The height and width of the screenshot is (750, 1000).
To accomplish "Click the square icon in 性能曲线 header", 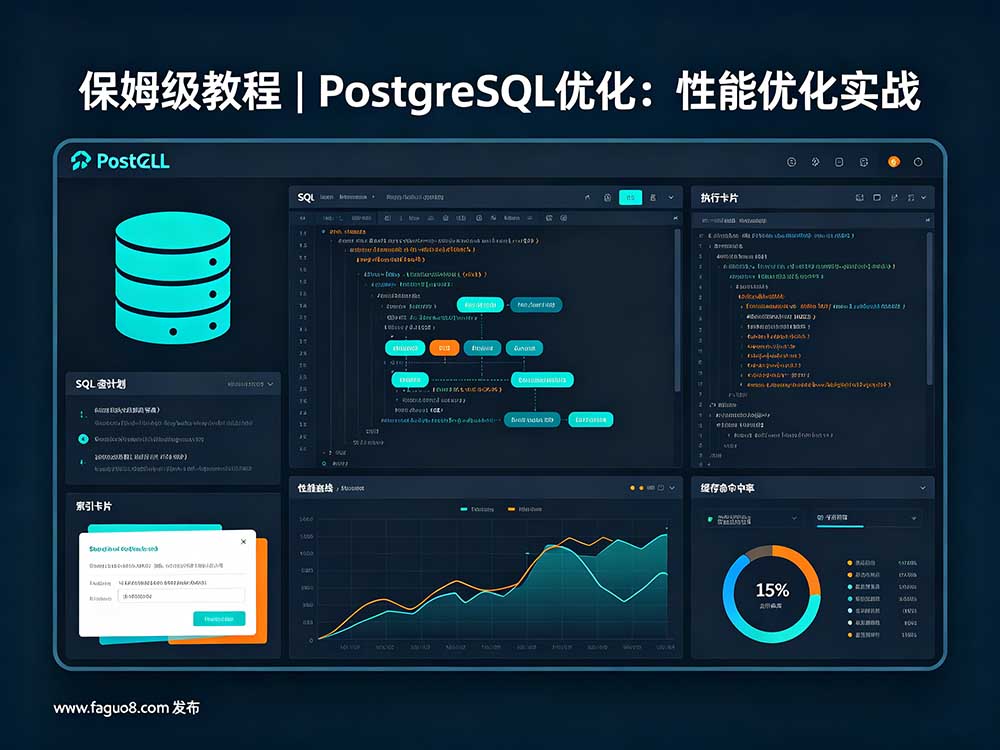I will pyautogui.click(x=661, y=488).
